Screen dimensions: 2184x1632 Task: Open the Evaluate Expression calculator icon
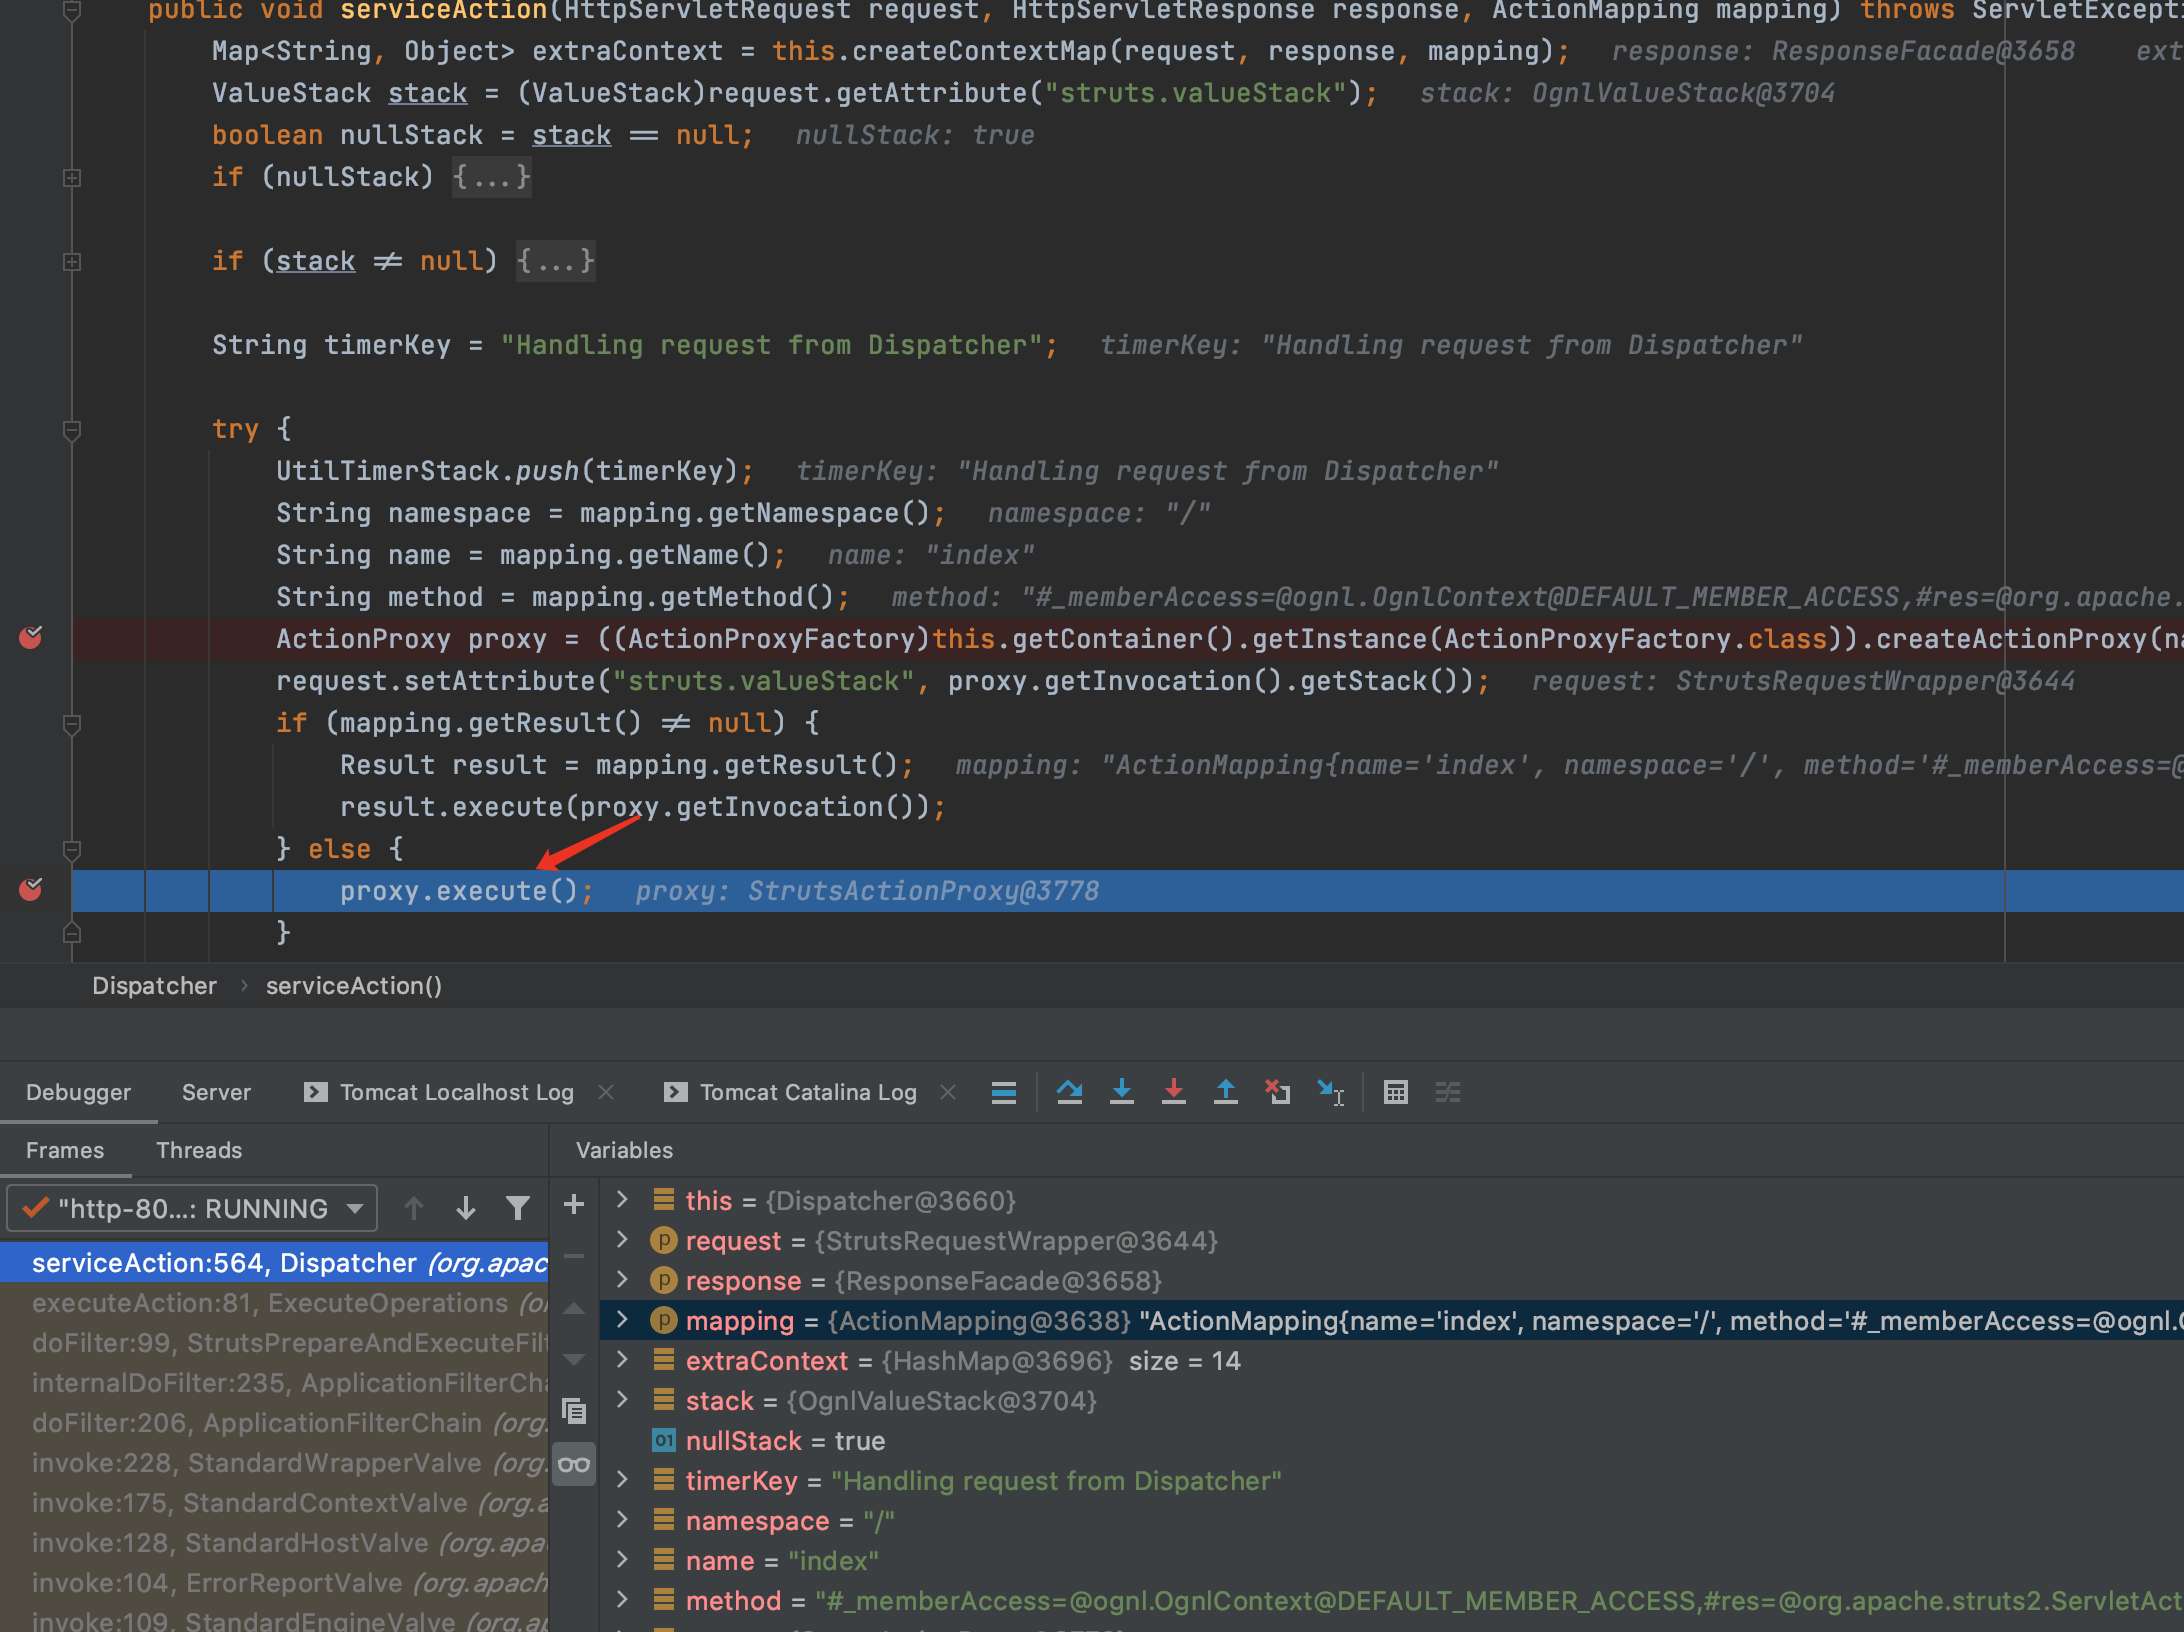[x=1396, y=1092]
